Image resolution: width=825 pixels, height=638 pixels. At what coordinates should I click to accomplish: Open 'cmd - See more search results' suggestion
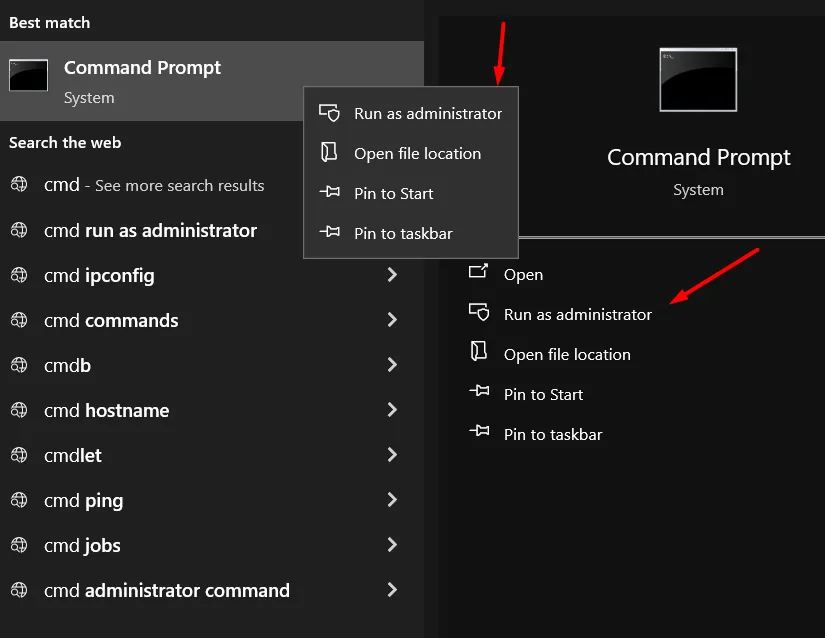point(154,185)
